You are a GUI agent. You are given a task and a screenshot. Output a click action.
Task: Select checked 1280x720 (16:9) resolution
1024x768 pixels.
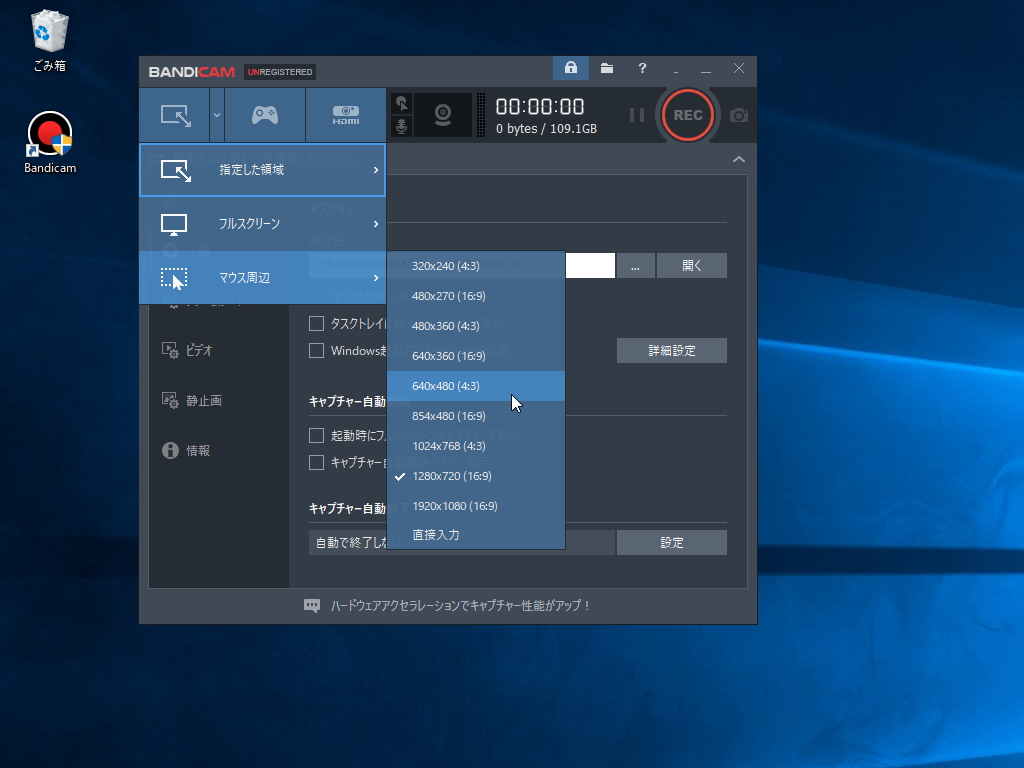(x=475, y=476)
